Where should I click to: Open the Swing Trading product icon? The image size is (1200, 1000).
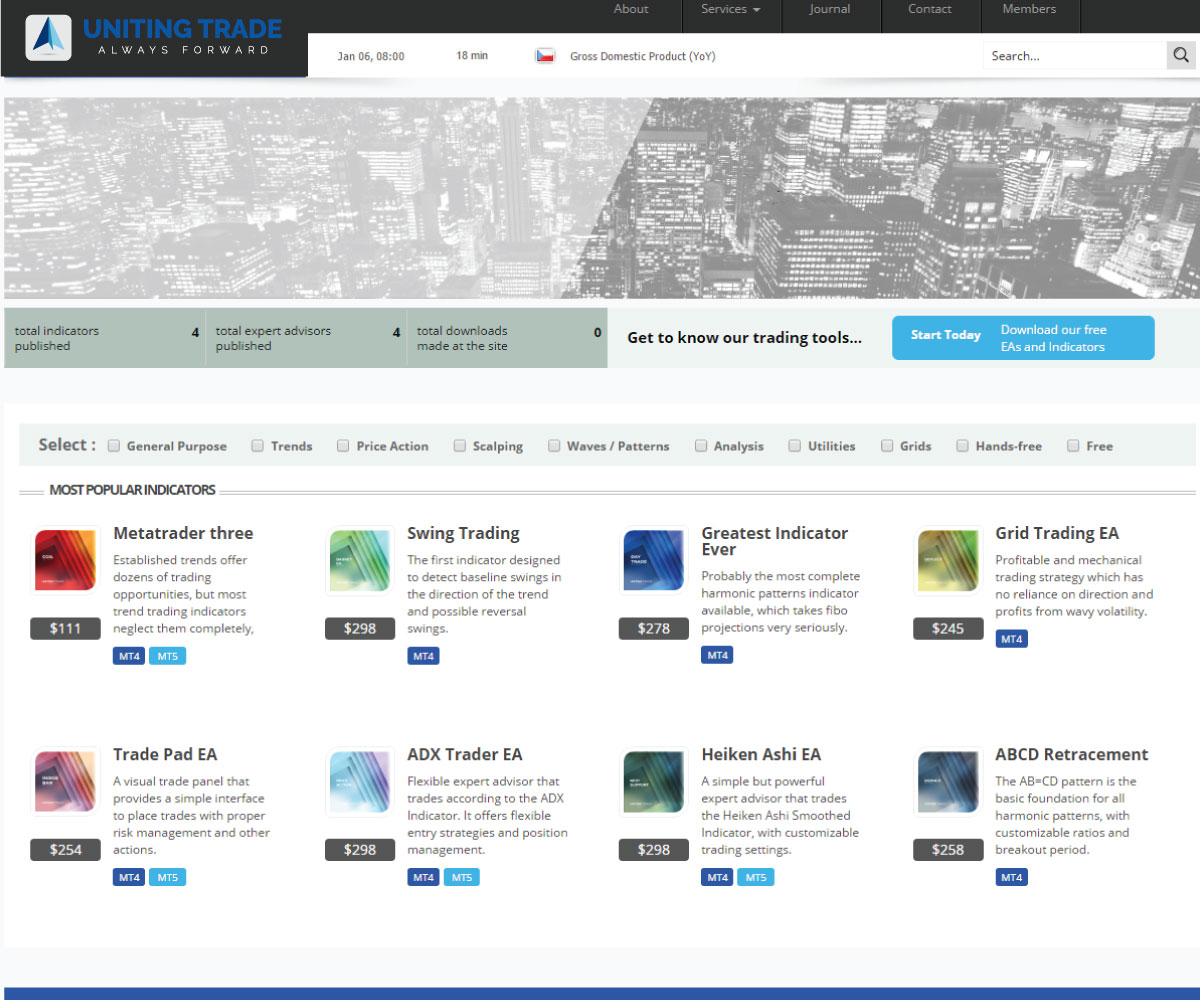point(360,560)
